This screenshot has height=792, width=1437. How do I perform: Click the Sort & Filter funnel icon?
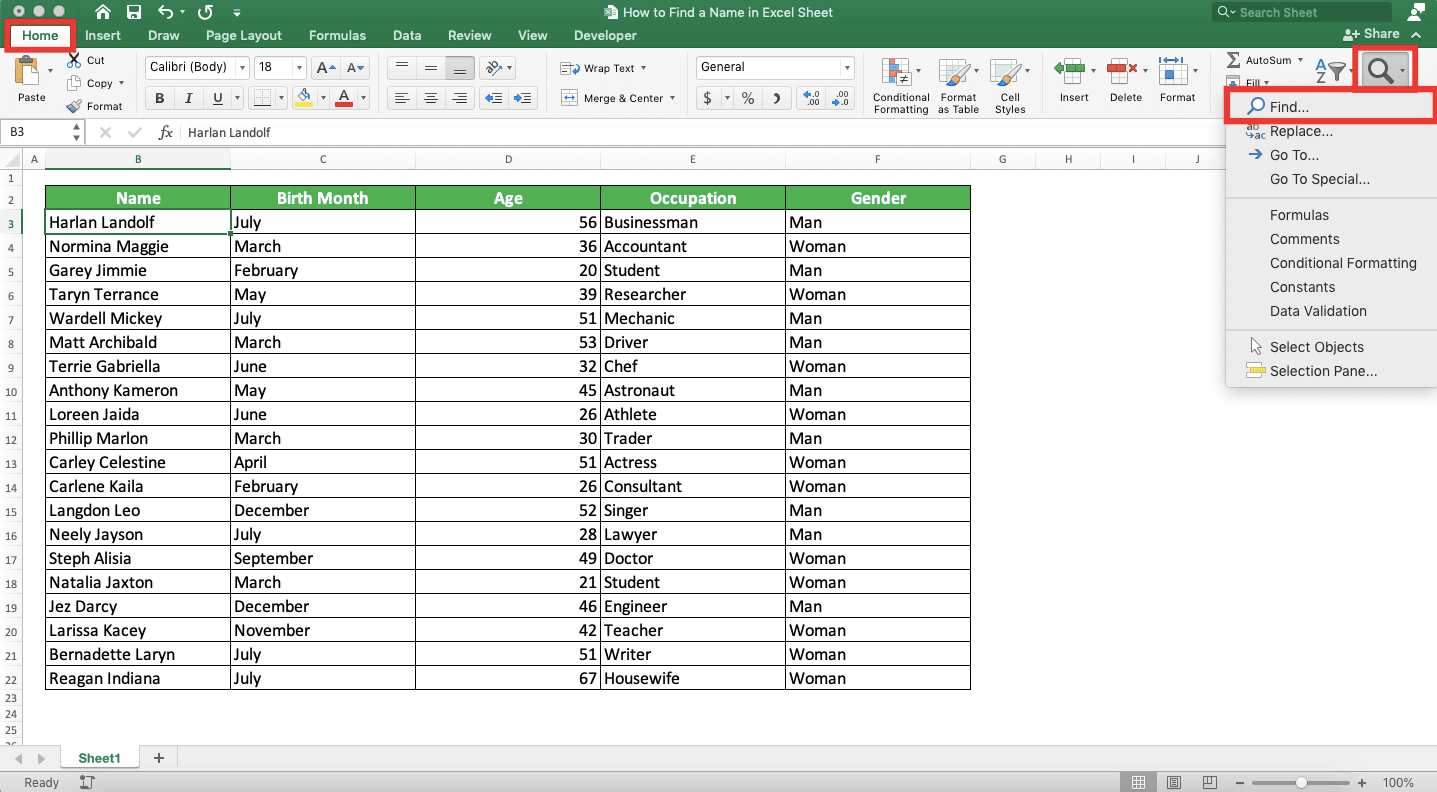click(1334, 72)
